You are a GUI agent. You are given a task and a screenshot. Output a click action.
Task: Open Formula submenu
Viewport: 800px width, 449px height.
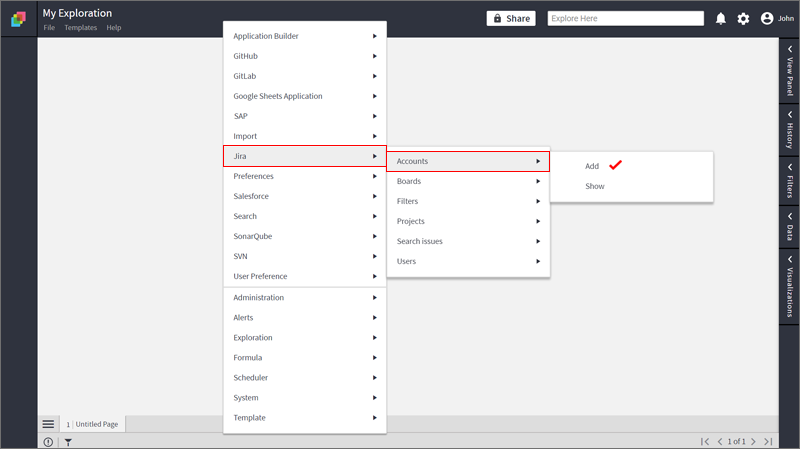(305, 358)
